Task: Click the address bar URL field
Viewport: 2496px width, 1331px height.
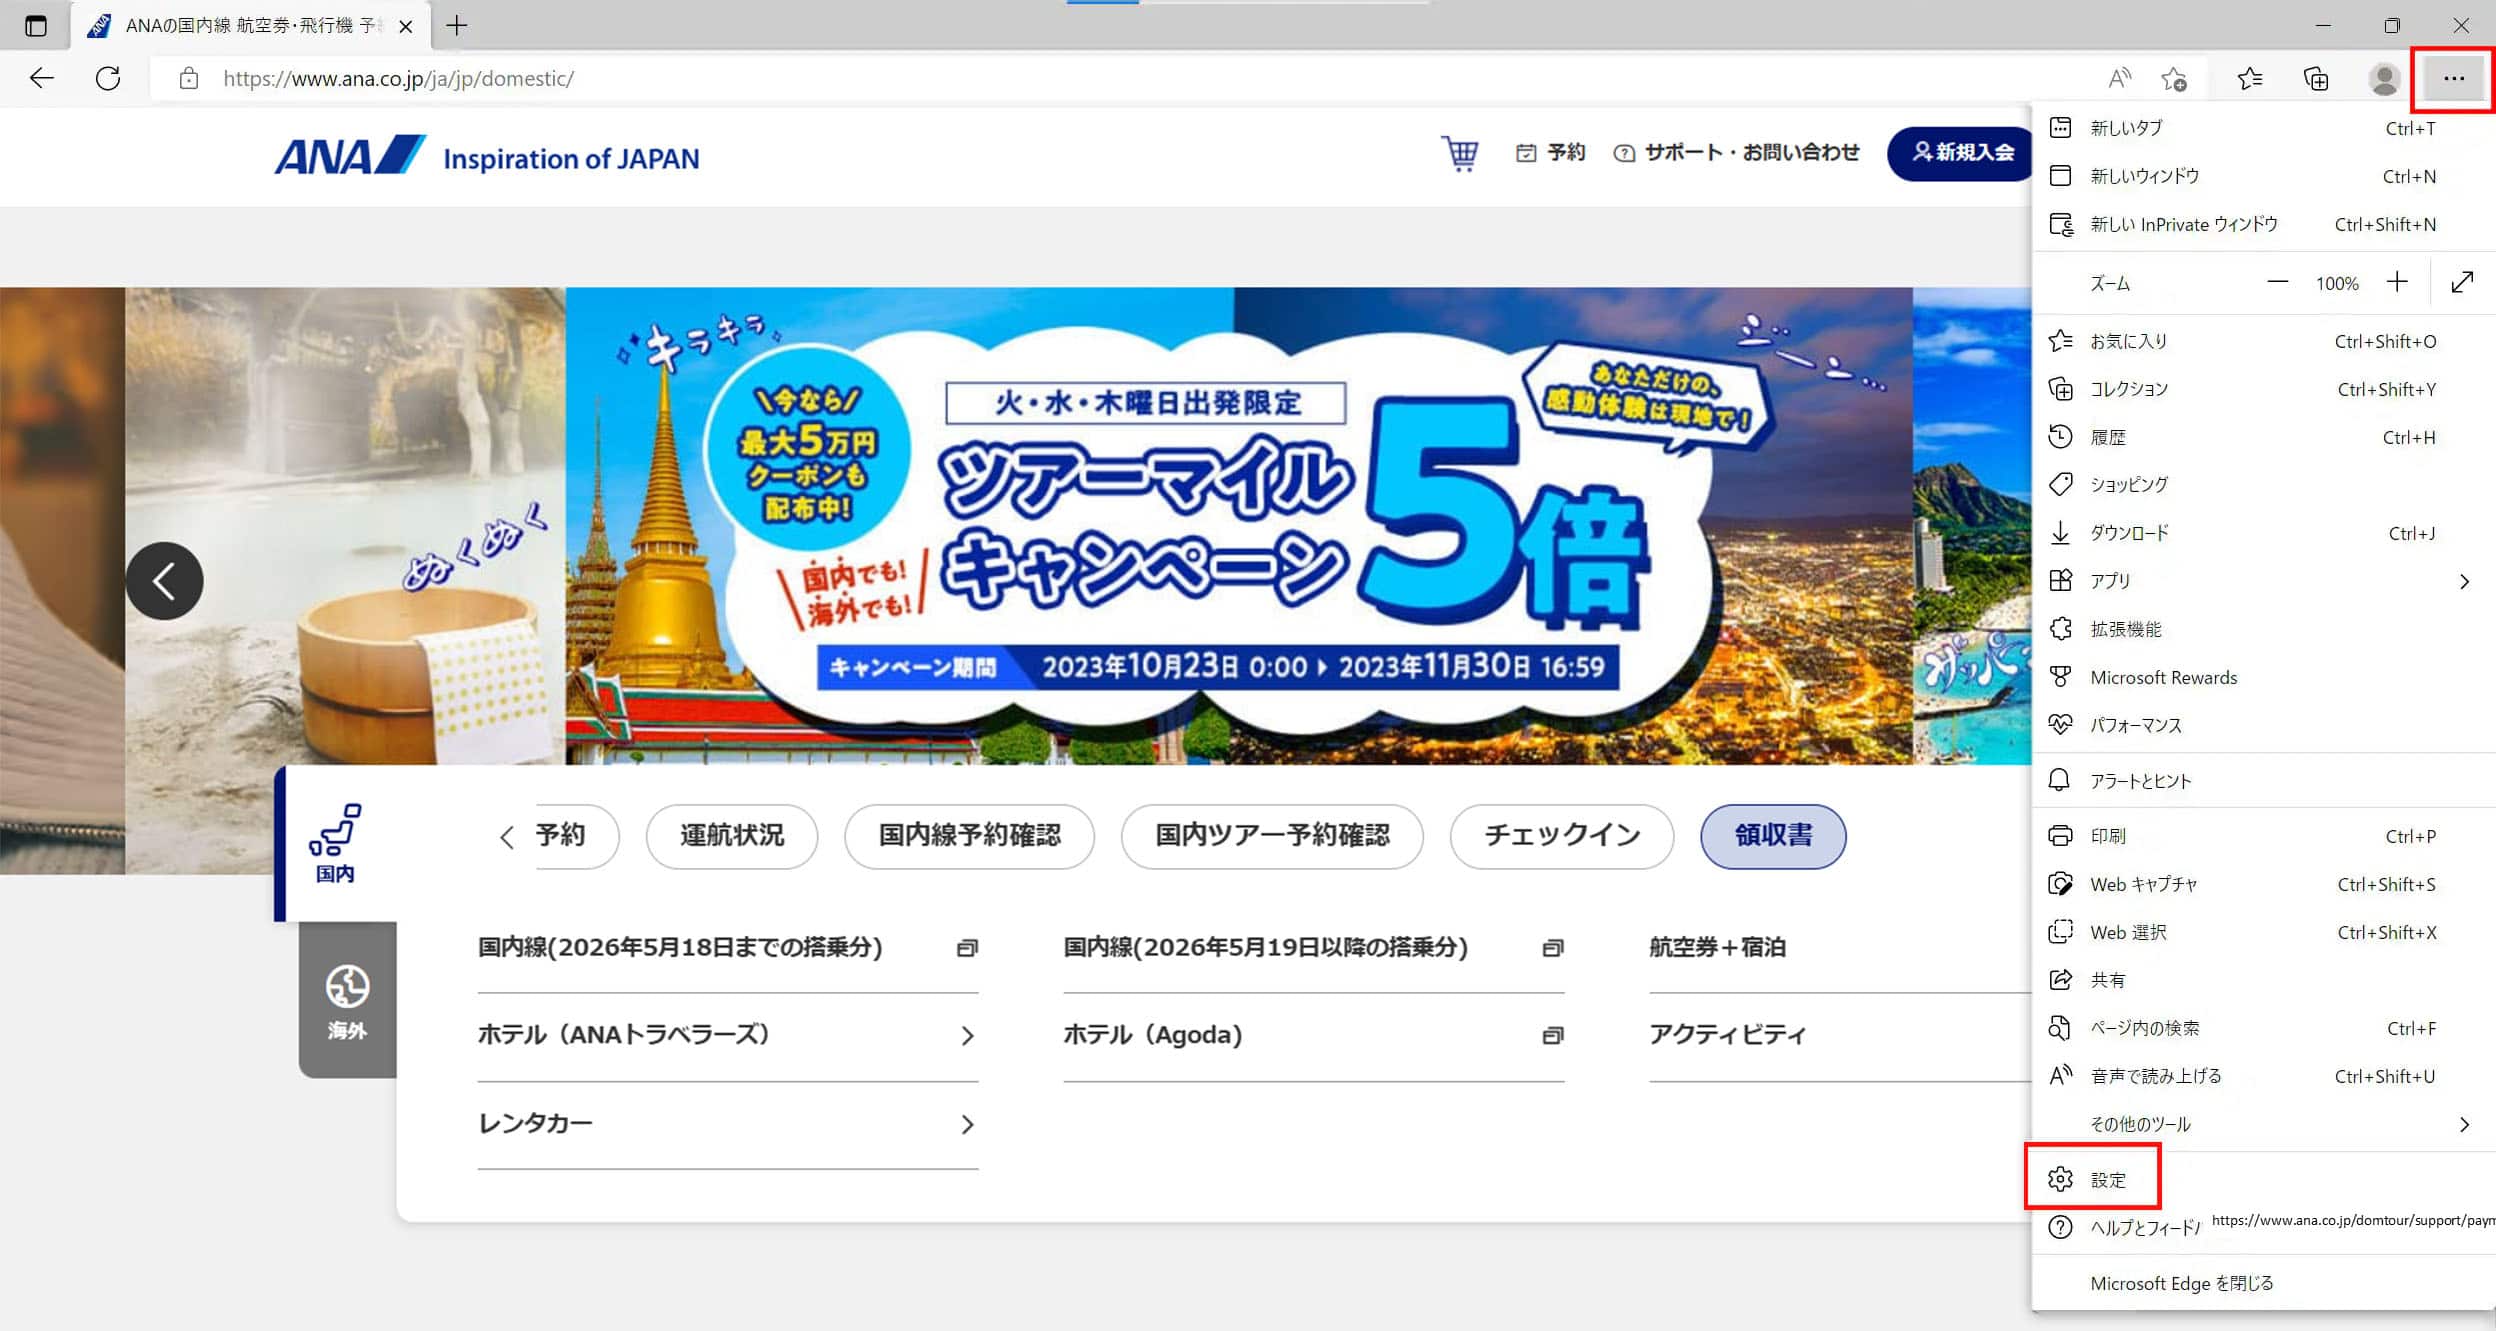Action: click(1120, 79)
